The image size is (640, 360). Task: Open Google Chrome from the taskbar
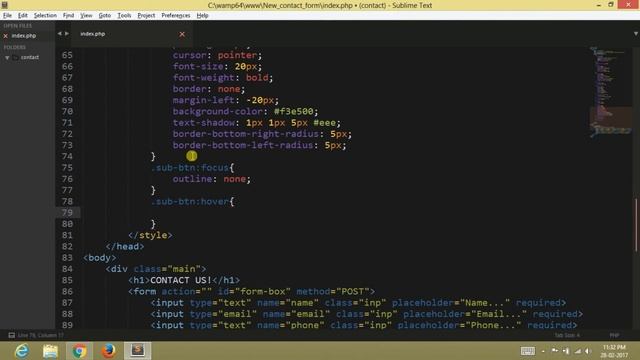[80, 351]
